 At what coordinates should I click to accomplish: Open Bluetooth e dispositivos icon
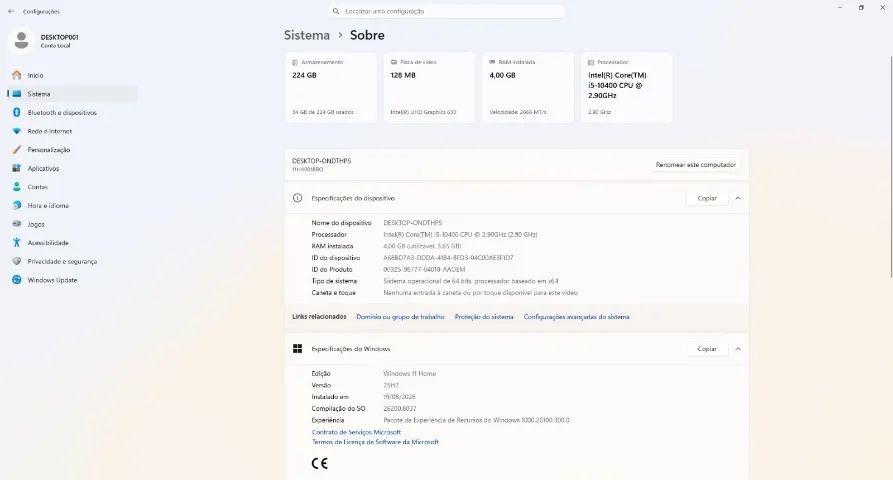[17, 113]
